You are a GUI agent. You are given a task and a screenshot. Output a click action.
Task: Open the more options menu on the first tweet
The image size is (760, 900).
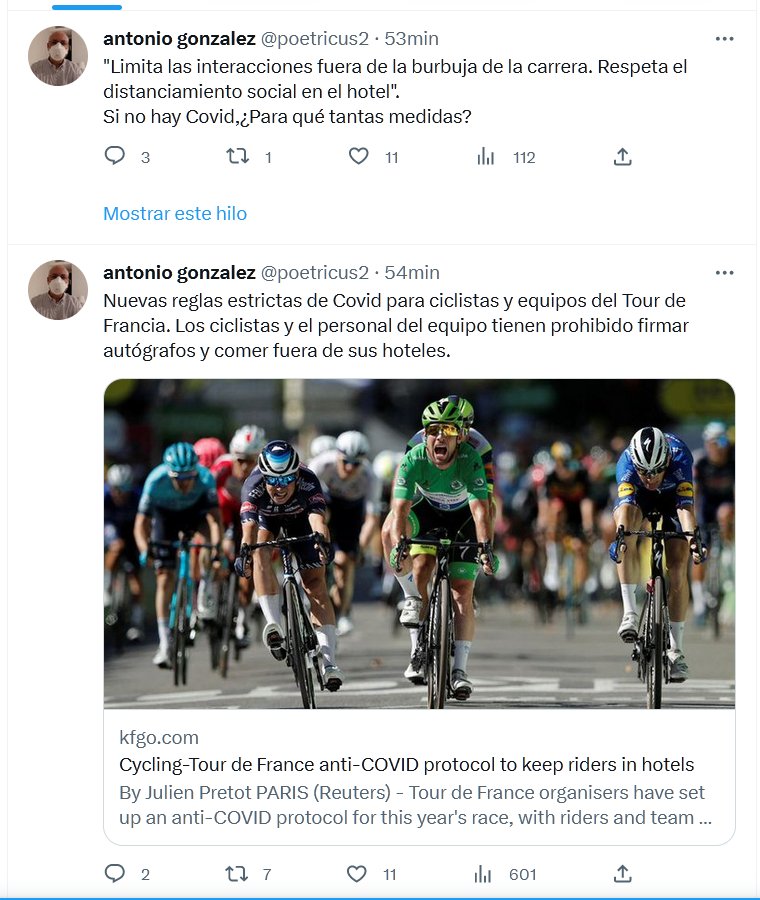tap(725, 39)
